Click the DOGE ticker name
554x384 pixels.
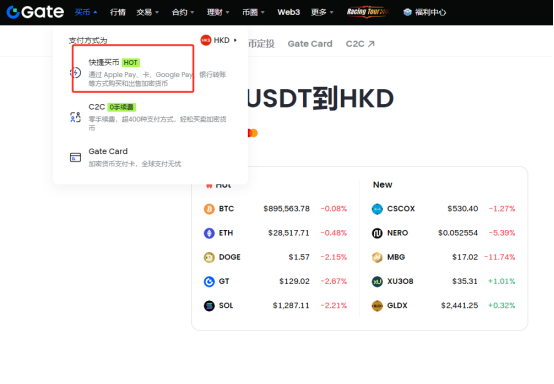[230, 257]
